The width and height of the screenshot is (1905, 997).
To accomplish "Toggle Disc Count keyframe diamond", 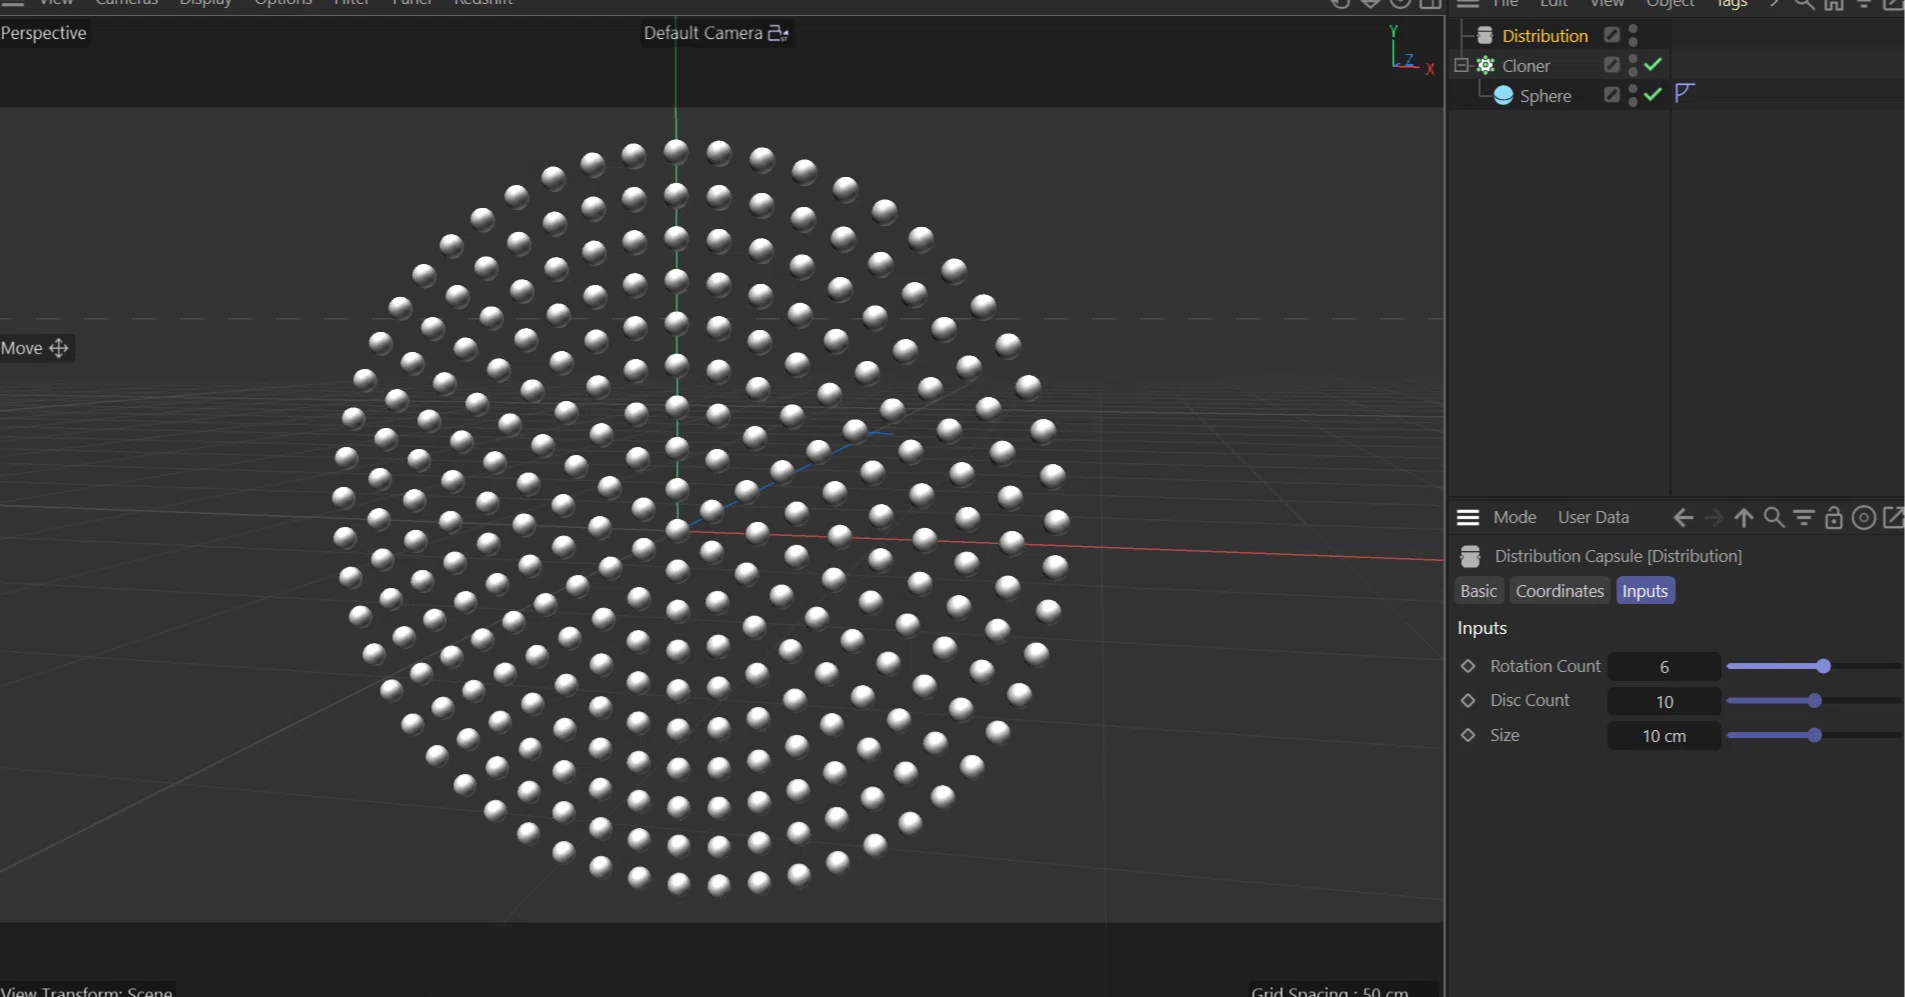I will coord(1468,700).
